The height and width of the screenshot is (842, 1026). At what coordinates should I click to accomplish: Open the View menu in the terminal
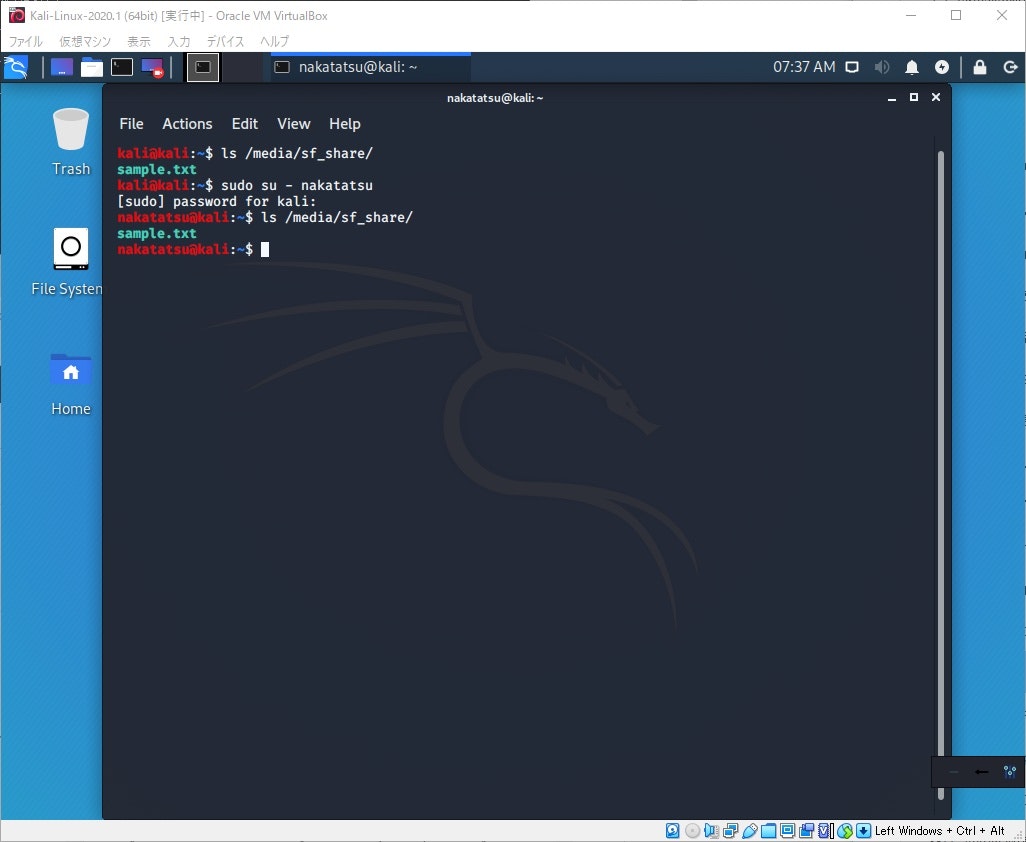tap(293, 123)
